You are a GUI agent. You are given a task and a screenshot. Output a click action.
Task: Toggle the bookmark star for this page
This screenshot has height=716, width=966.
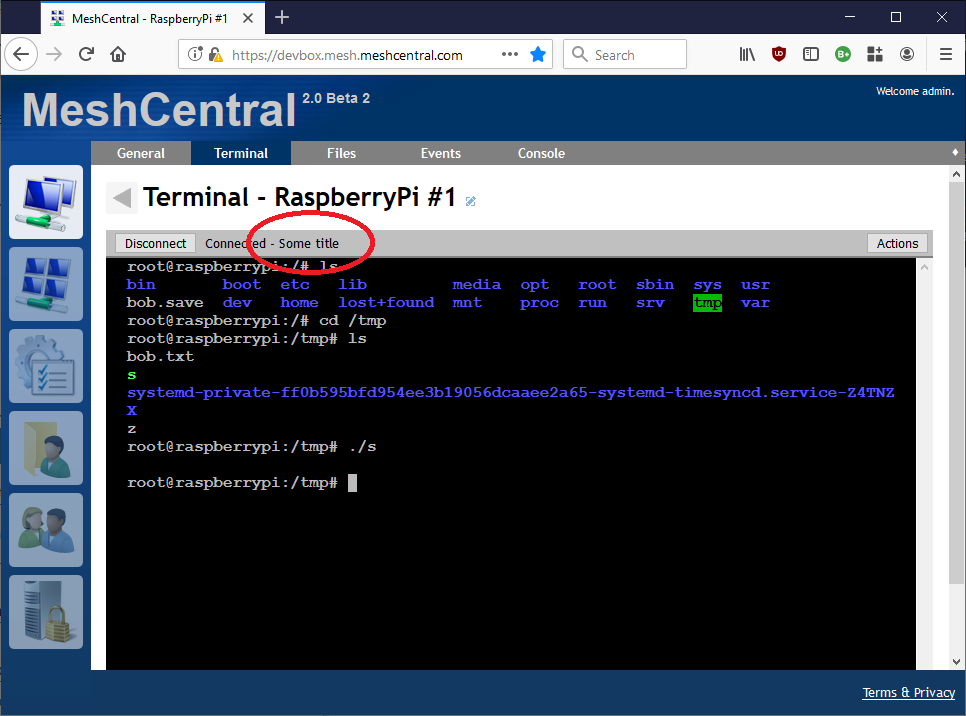pos(538,54)
